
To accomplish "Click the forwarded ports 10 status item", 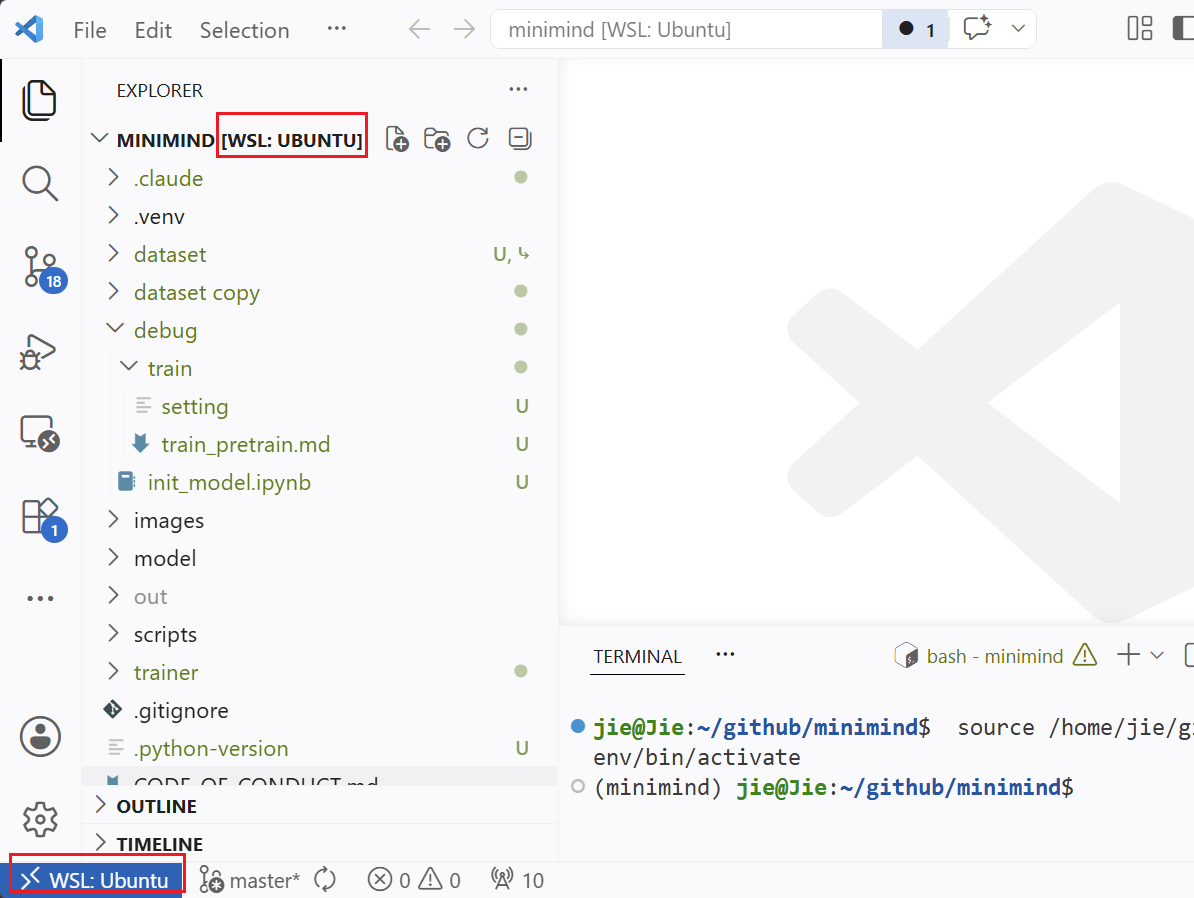I will pos(517,880).
